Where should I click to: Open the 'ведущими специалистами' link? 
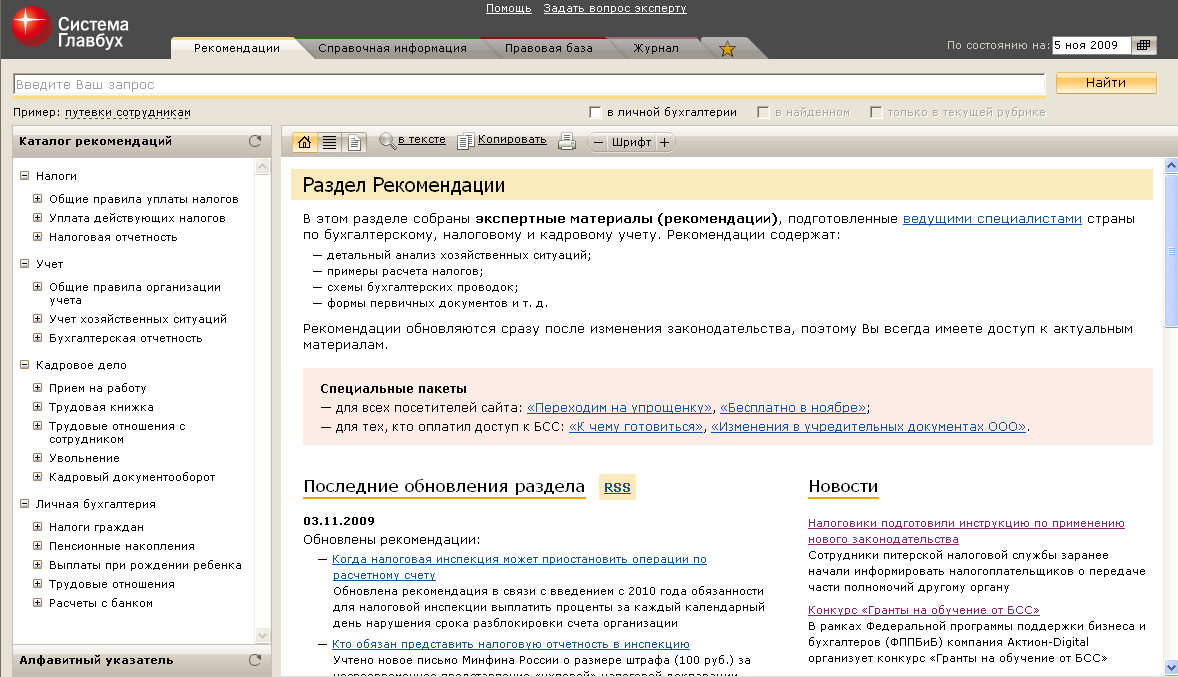(992, 219)
